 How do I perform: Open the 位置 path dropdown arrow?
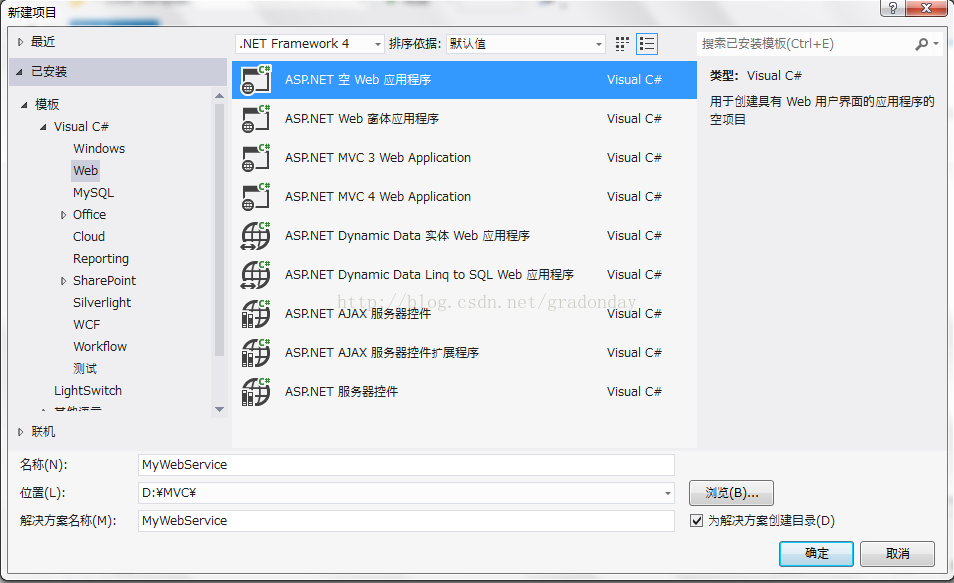(667, 493)
